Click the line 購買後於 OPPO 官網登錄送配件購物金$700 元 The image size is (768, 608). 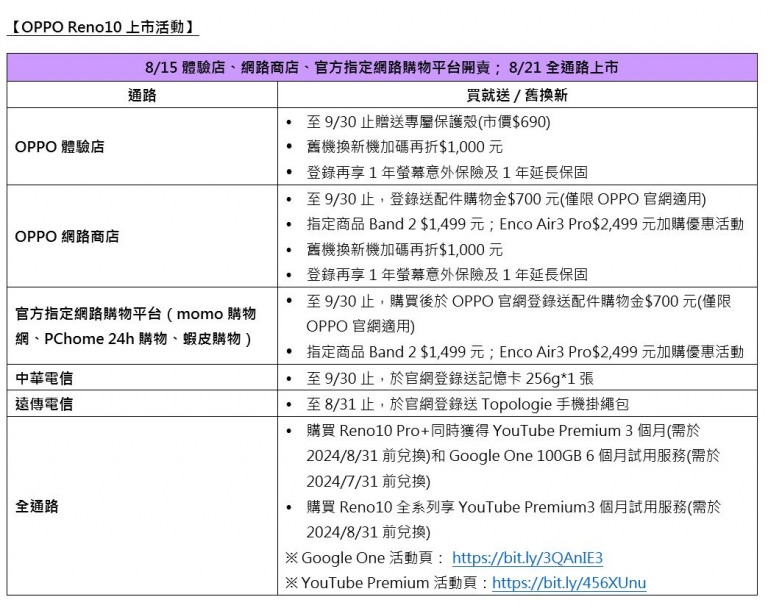(x=519, y=314)
